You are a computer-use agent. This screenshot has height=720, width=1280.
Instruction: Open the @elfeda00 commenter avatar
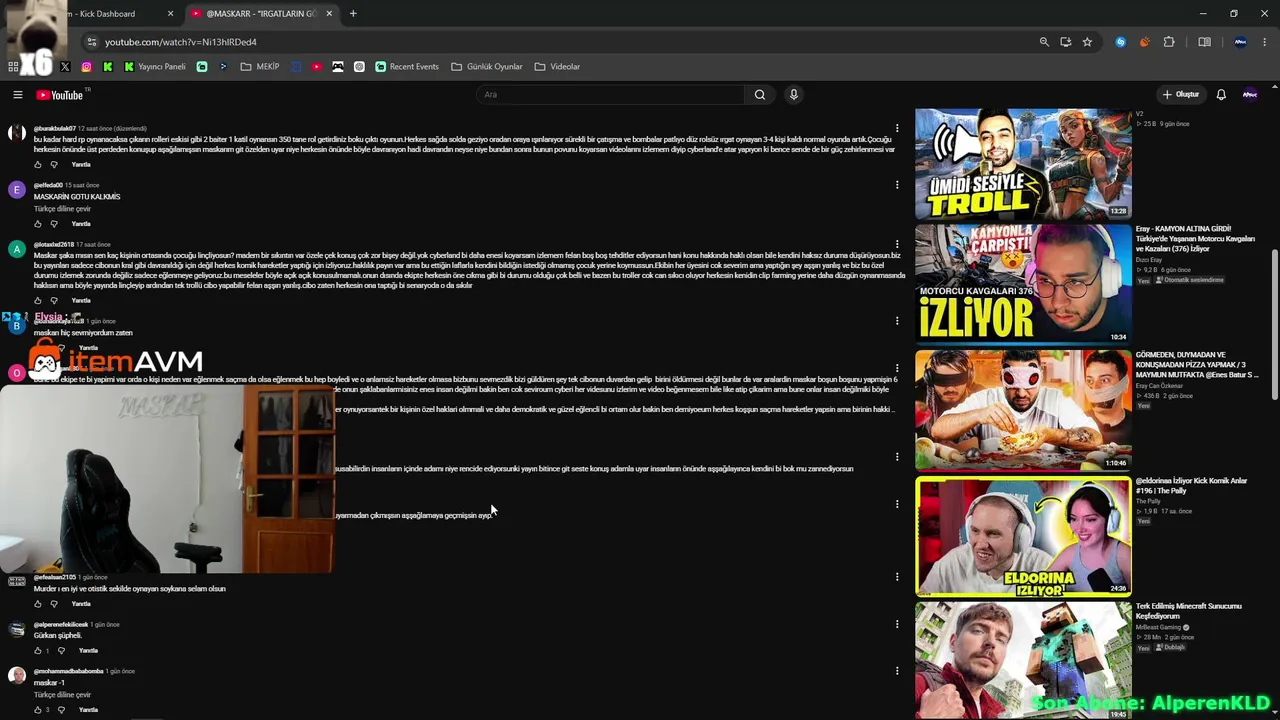click(17, 190)
